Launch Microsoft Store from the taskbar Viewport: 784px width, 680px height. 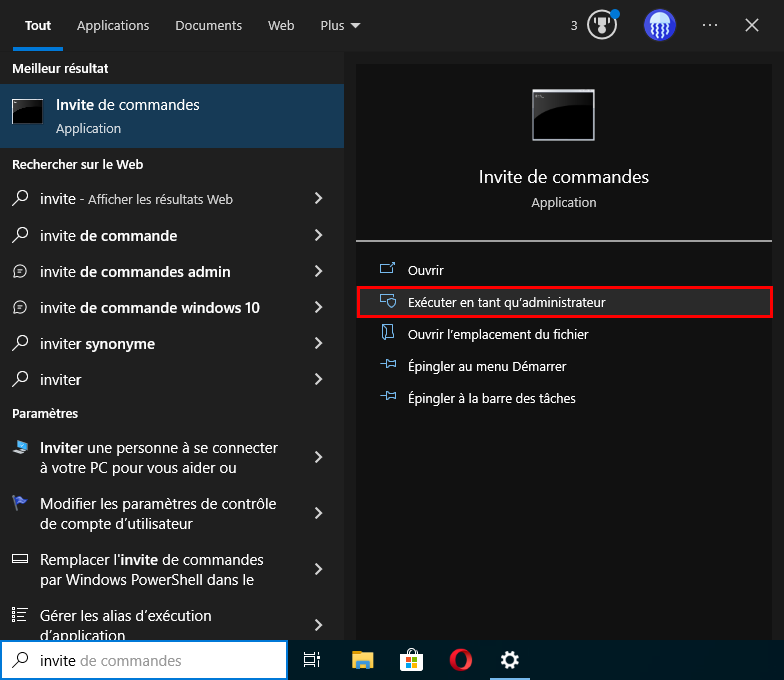tap(412, 660)
